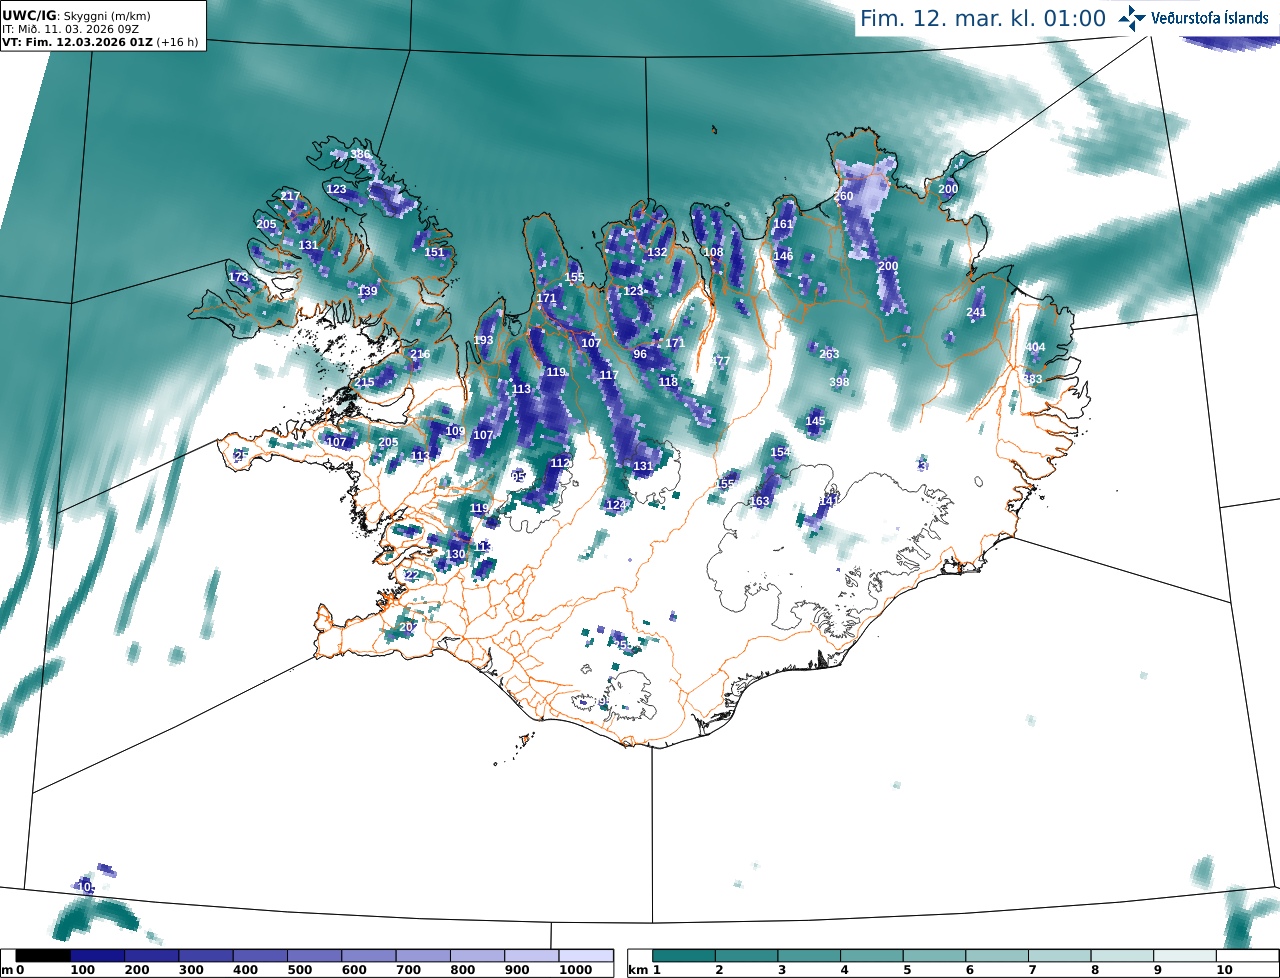Select the map value 124
The width and height of the screenshot is (1280, 978).
tap(616, 505)
